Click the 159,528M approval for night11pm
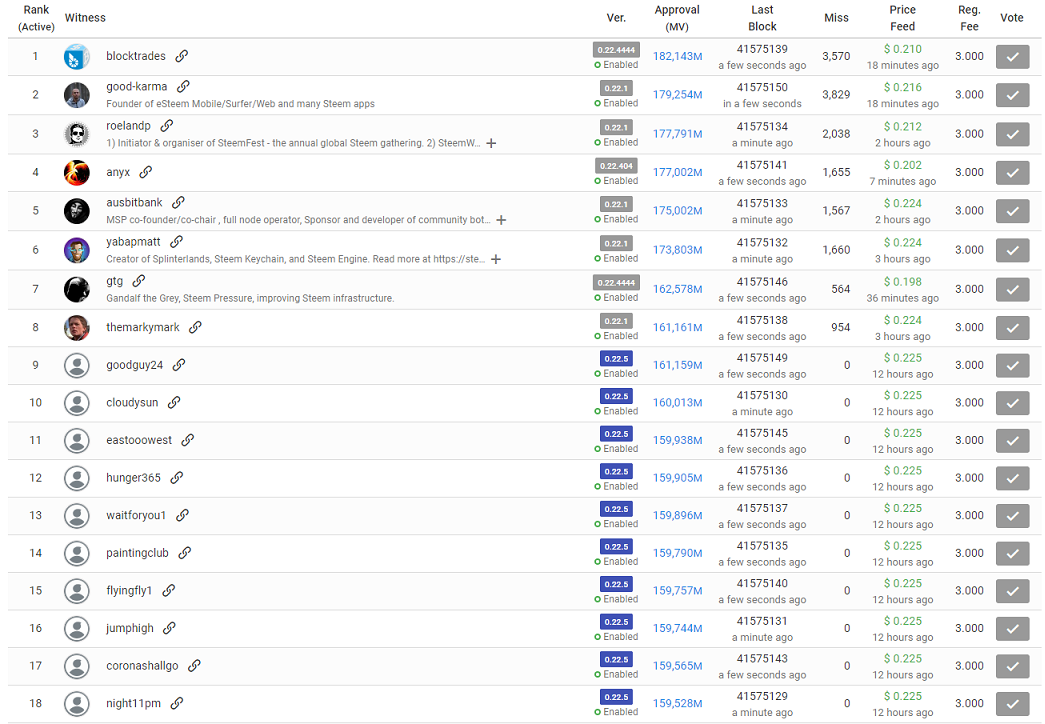1045x724 pixels. click(x=677, y=703)
